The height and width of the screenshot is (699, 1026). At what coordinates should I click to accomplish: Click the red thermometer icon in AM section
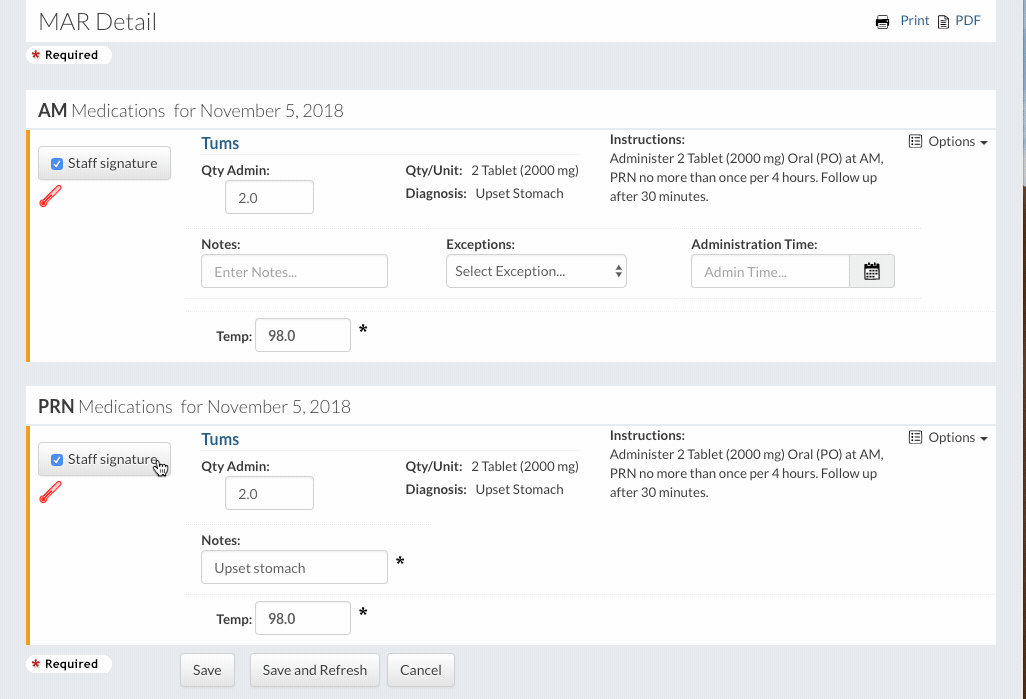[x=50, y=197]
